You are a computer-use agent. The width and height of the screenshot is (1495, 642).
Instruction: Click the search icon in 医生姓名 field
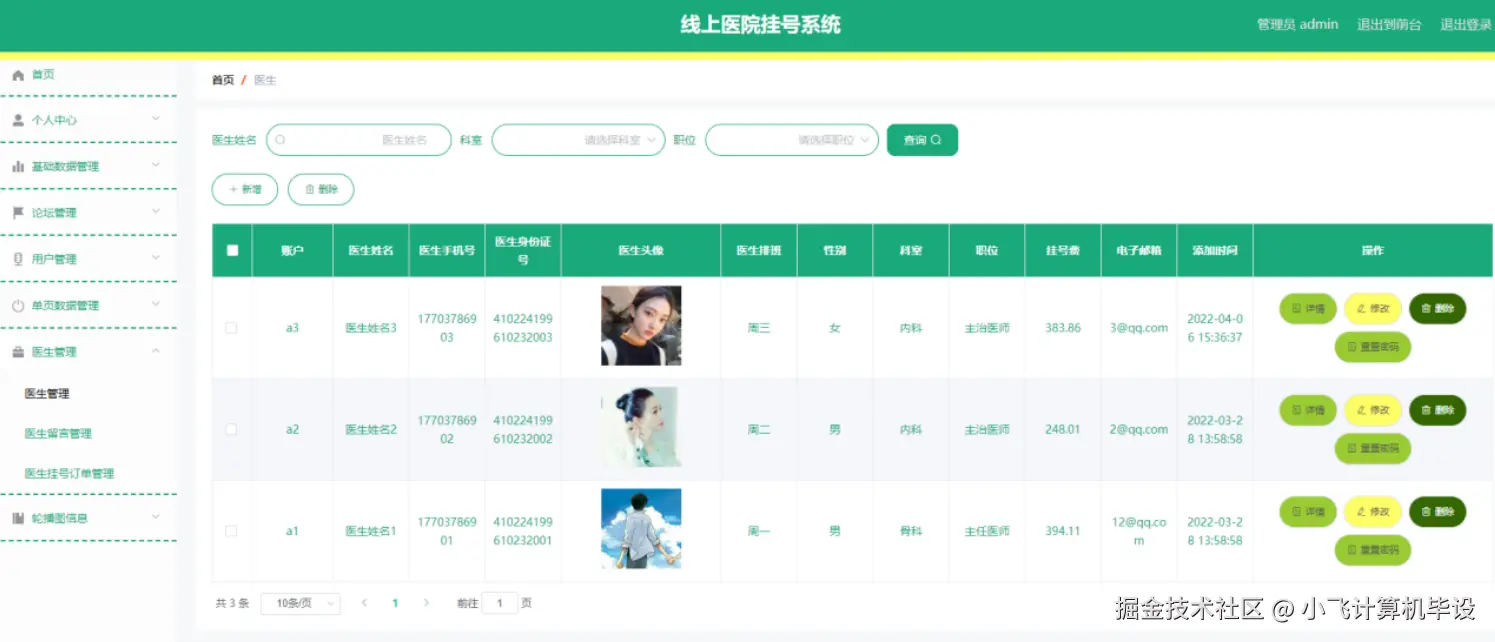tap(280, 140)
